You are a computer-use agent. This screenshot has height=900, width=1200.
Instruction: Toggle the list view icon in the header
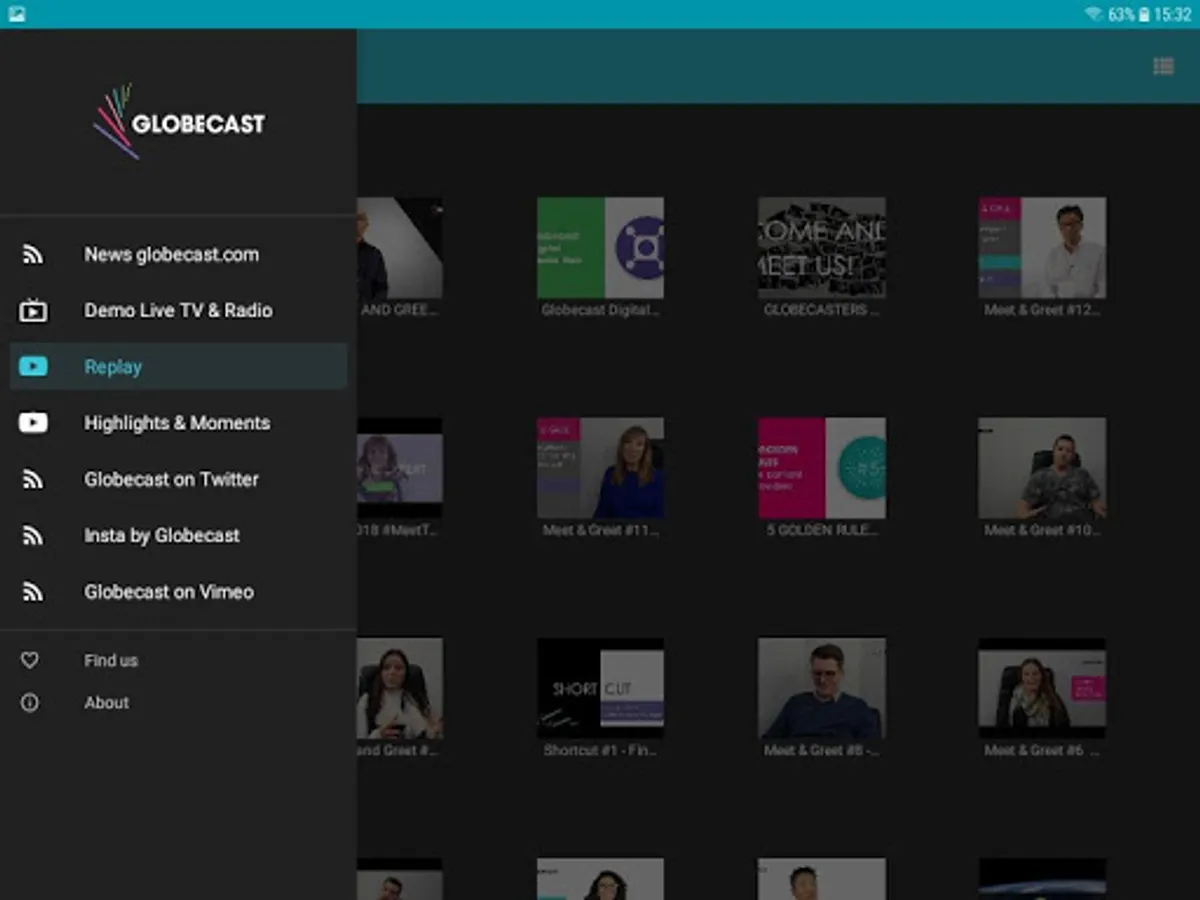coord(1163,66)
